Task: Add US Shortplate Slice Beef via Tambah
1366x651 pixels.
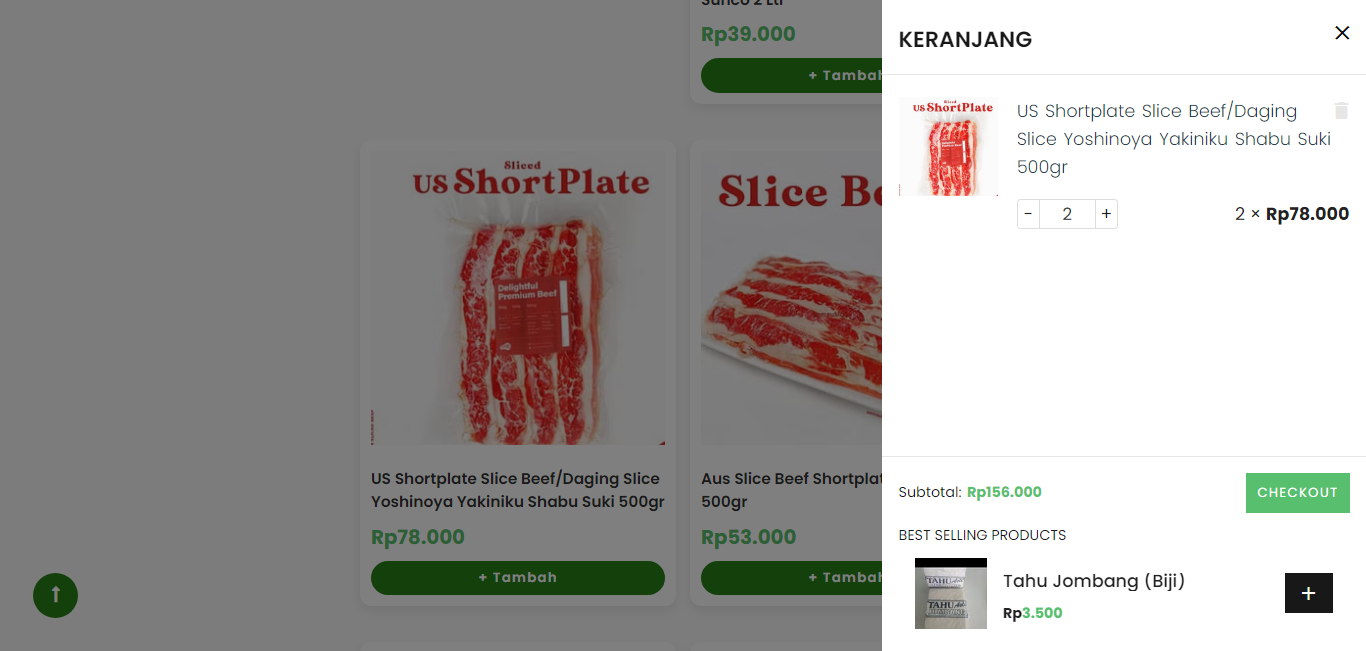Action: pos(517,578)
